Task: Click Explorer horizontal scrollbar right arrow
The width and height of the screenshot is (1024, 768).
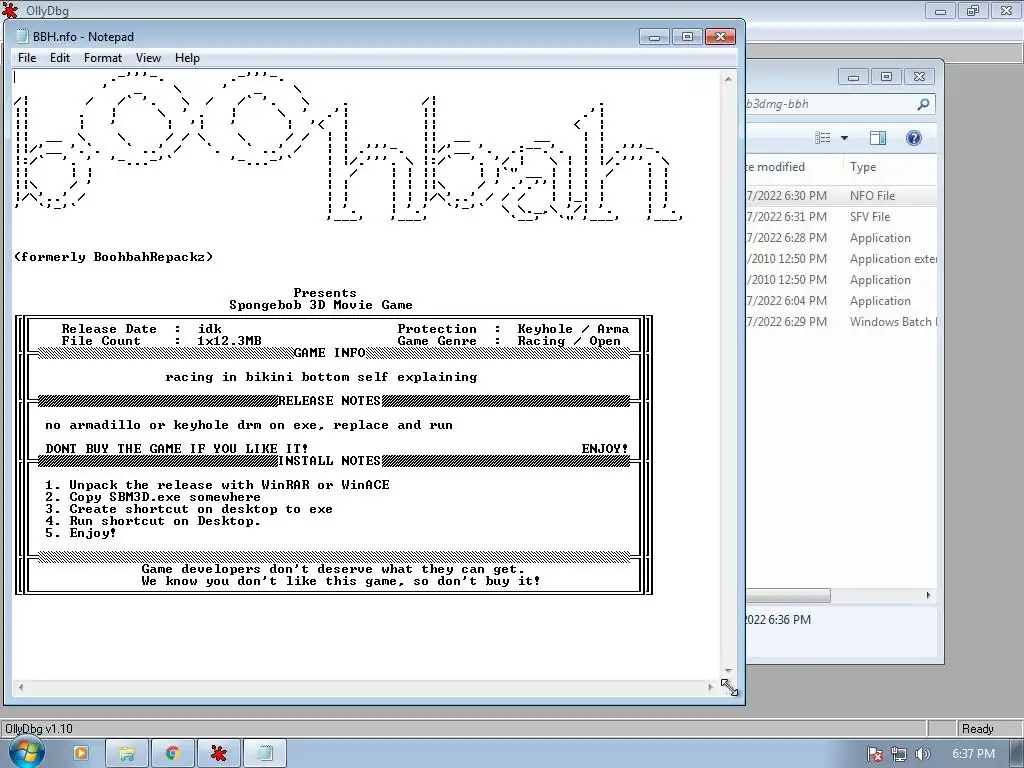Action: [x=929, y=595]
